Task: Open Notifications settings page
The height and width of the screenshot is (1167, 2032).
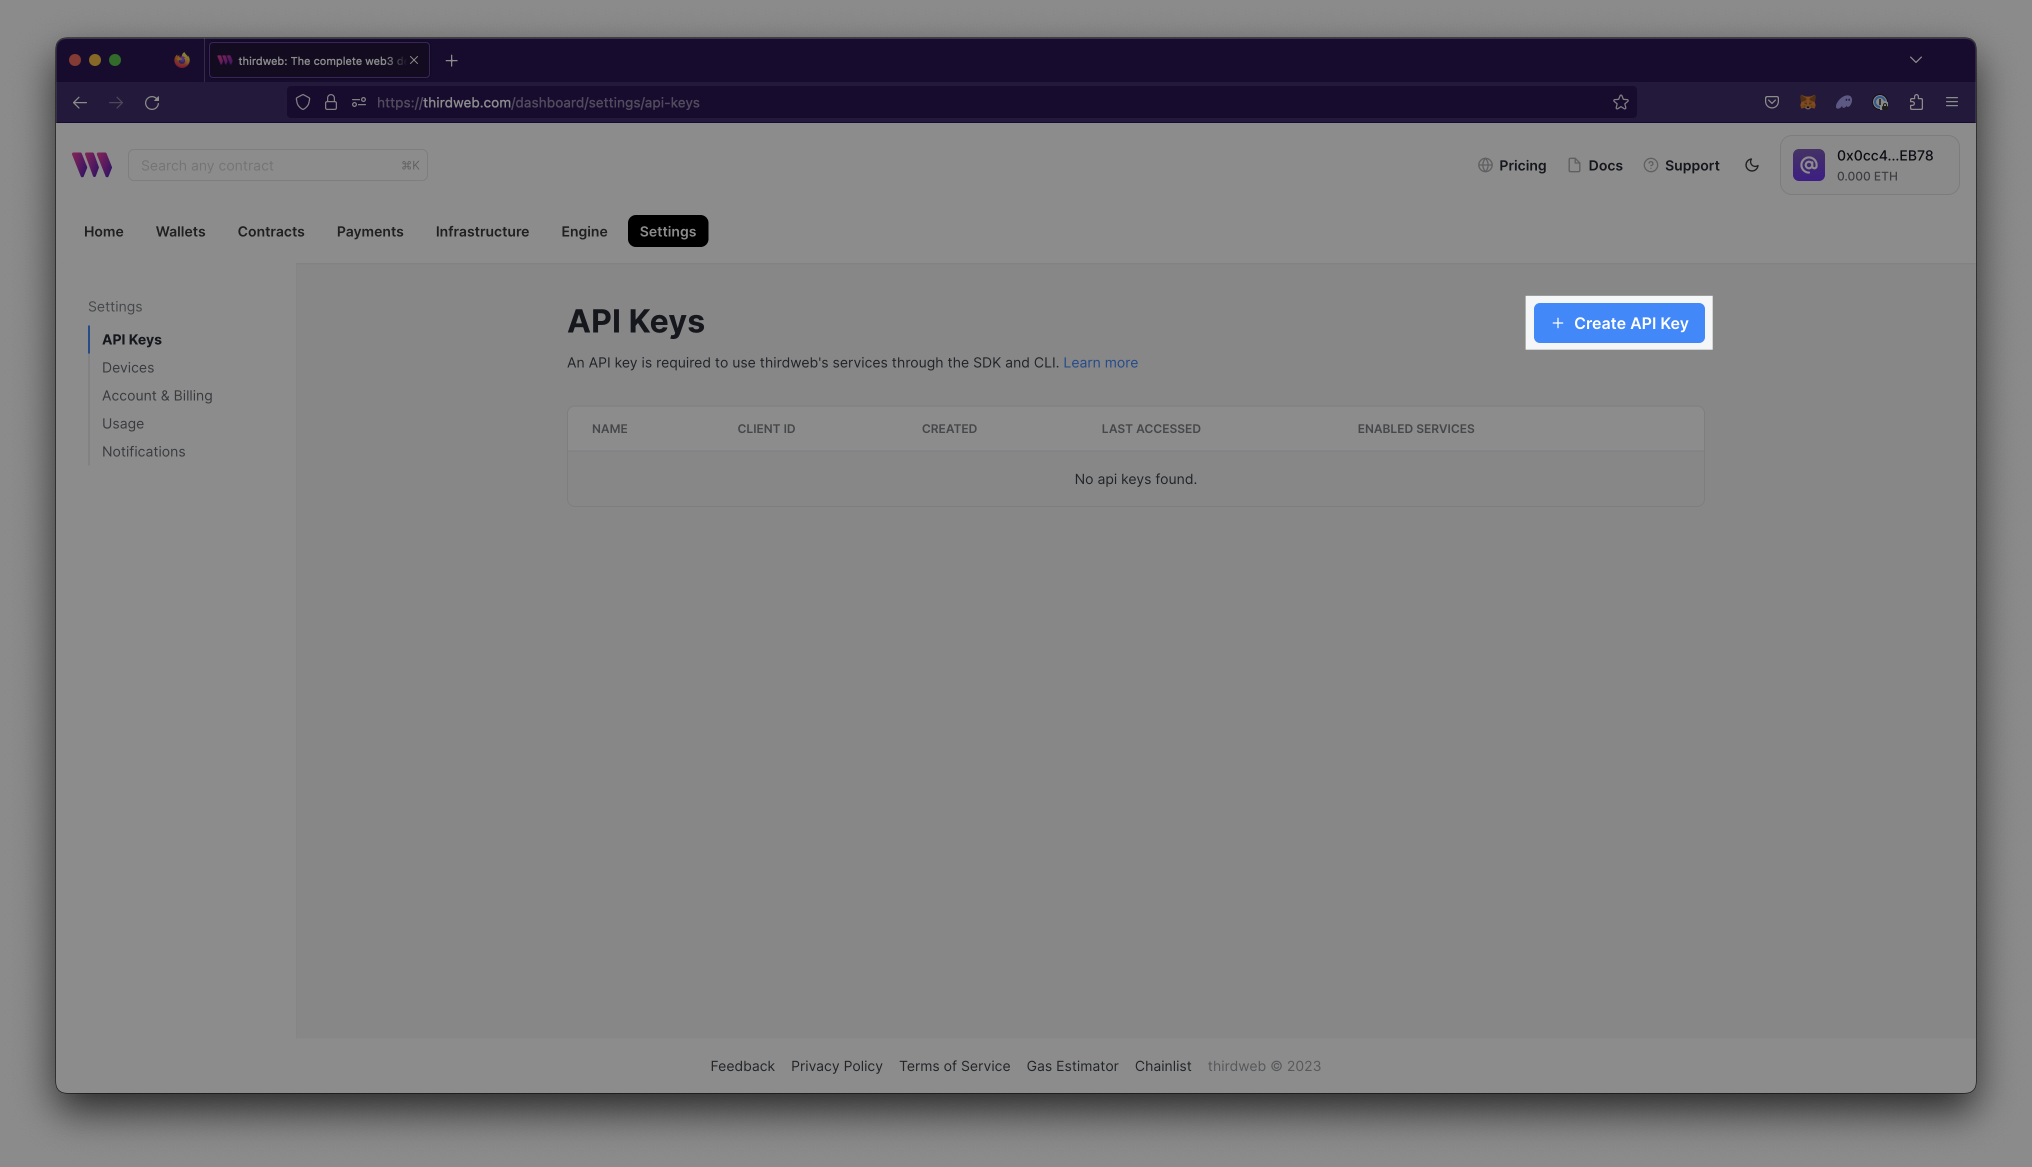Action: 142,451
